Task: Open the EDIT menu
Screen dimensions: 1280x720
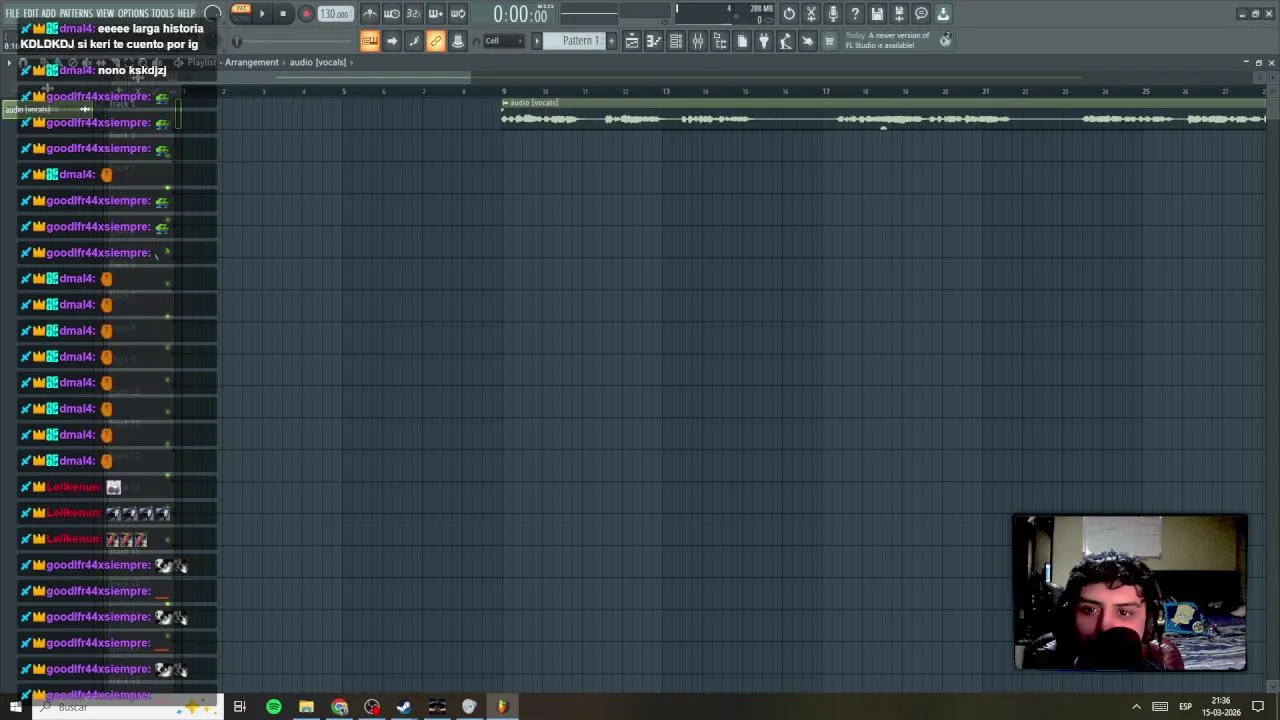Action: tap(31, 13)
